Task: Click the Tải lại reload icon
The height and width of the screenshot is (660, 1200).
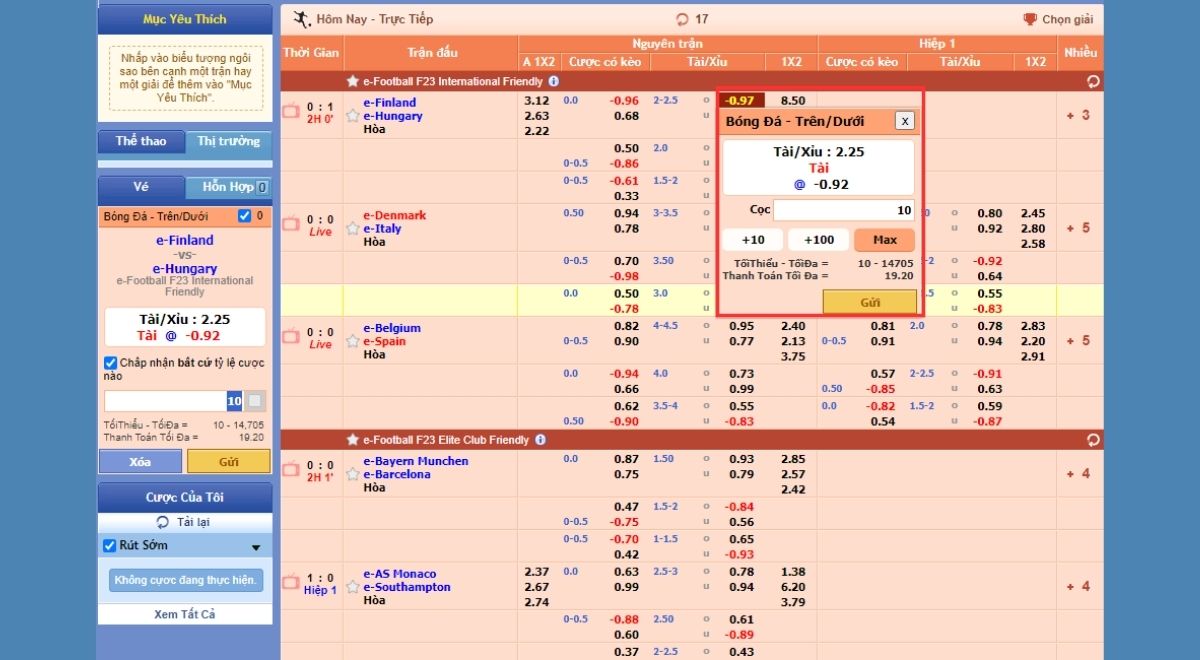Action: click(x=163, y=522)
